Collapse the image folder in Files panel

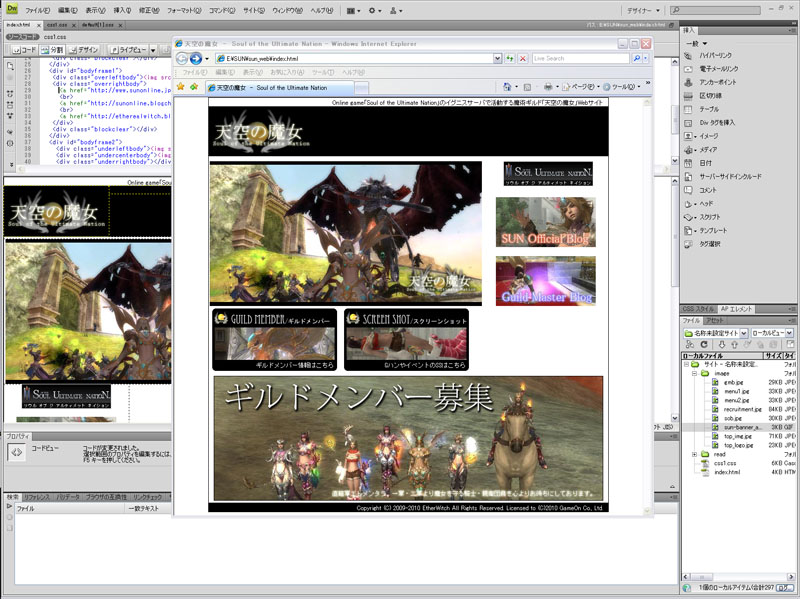point(695,373)
